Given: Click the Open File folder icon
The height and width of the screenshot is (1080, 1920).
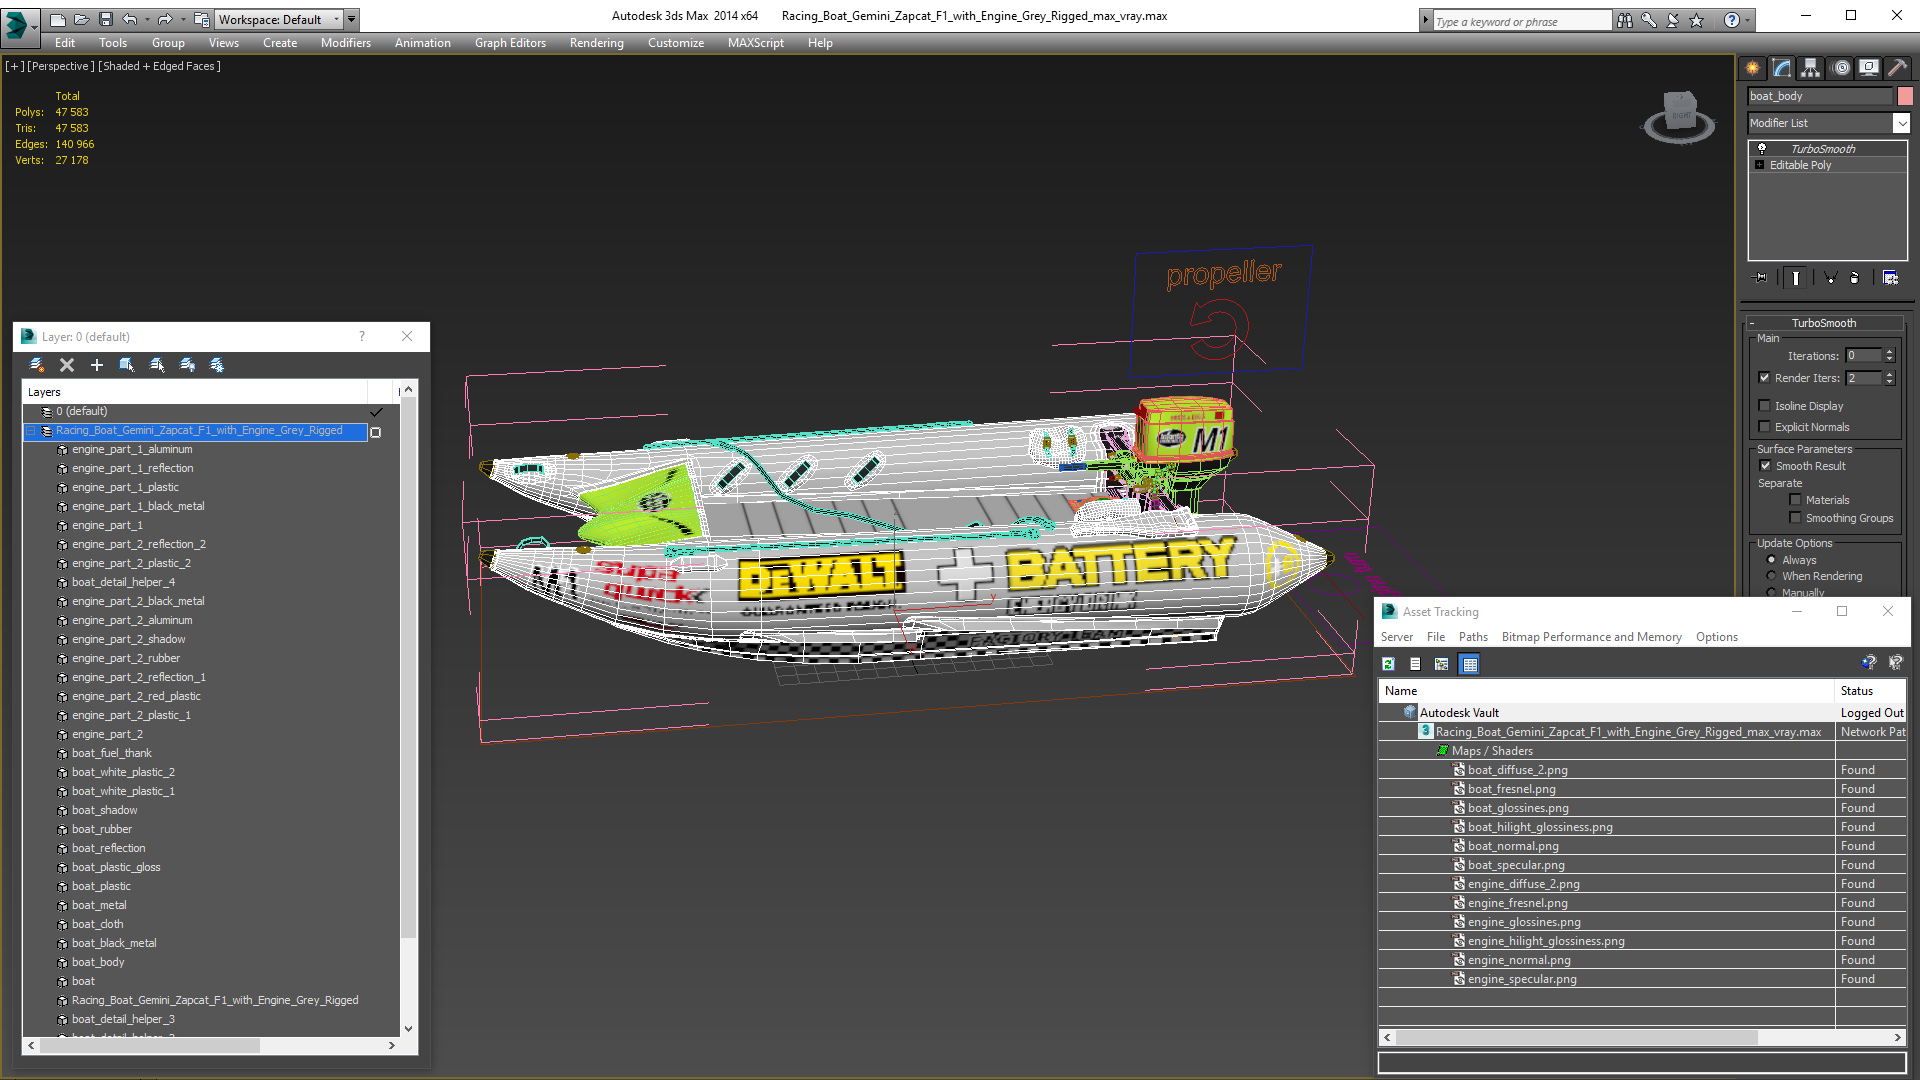Looking at the screenshot, I should click(81, 19).
